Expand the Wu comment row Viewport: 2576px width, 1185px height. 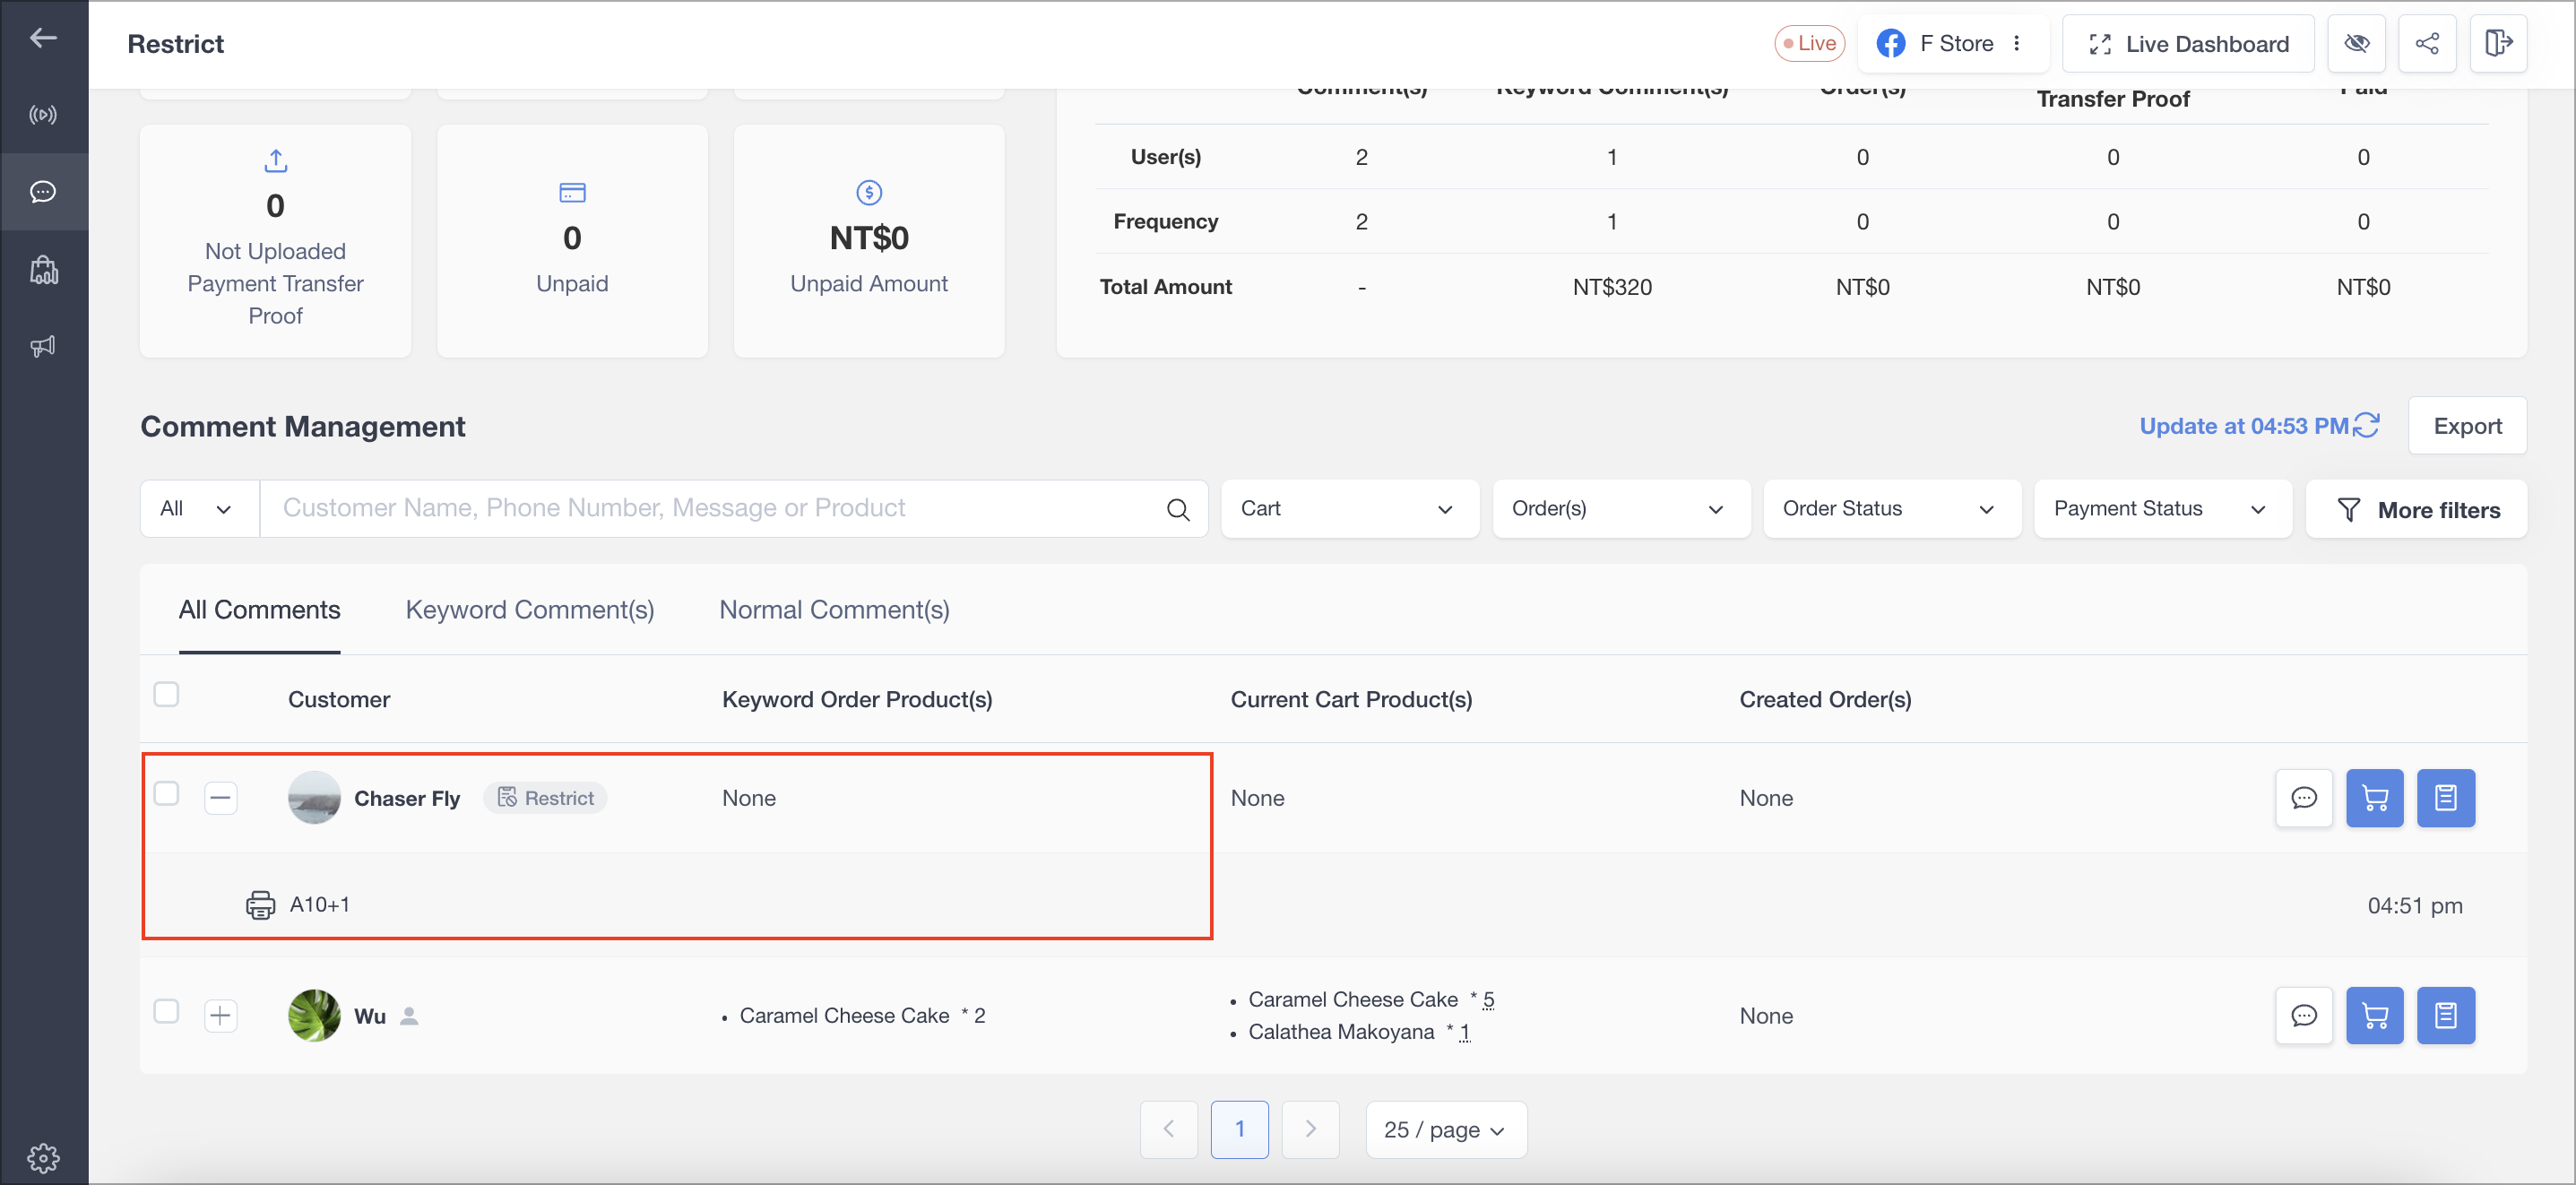point(221,1016)
